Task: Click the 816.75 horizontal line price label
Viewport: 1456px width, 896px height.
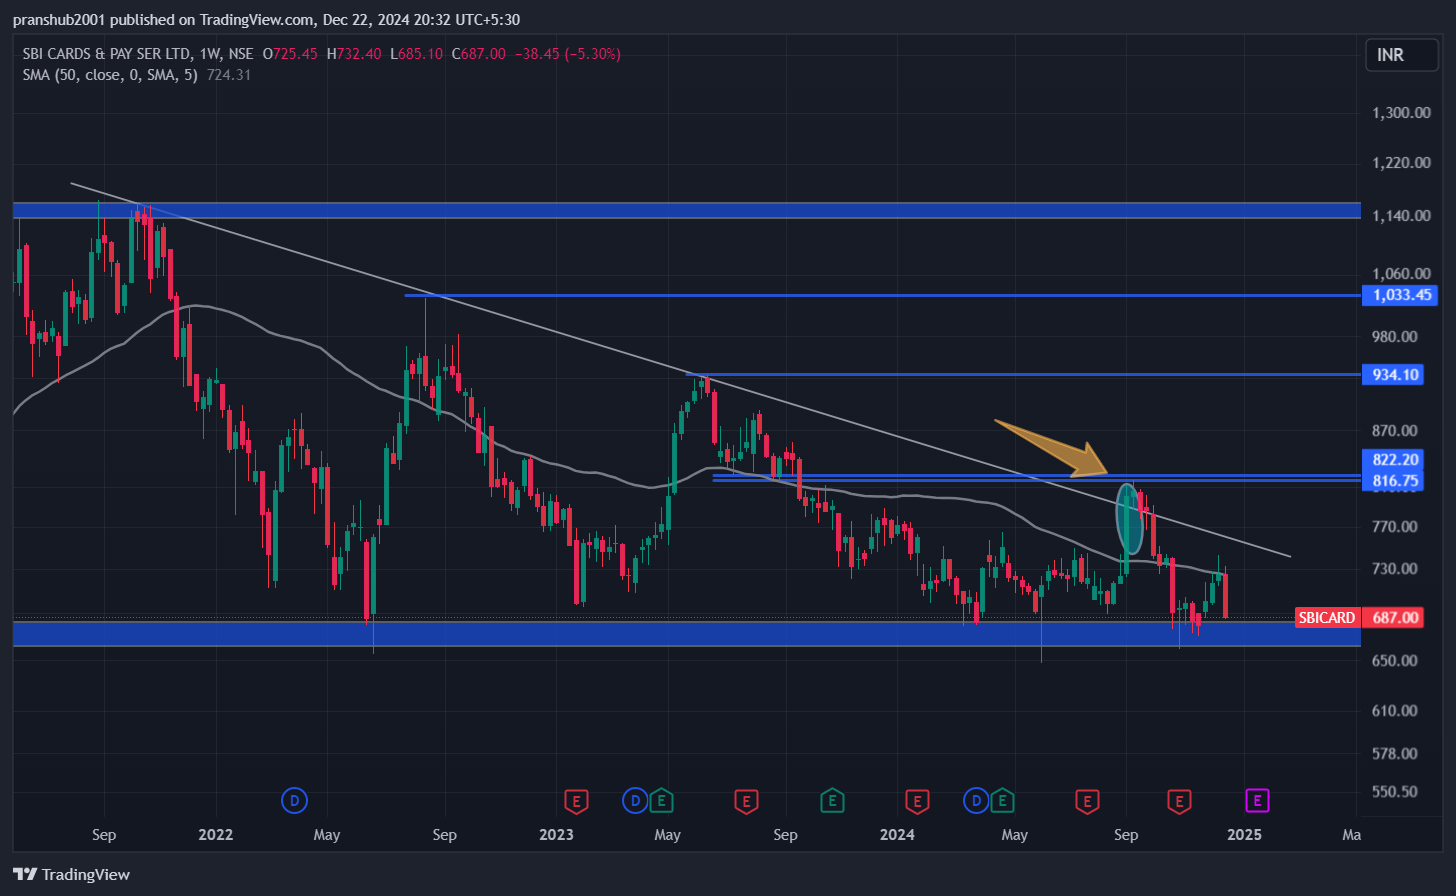Action: tap(1393, 481)
